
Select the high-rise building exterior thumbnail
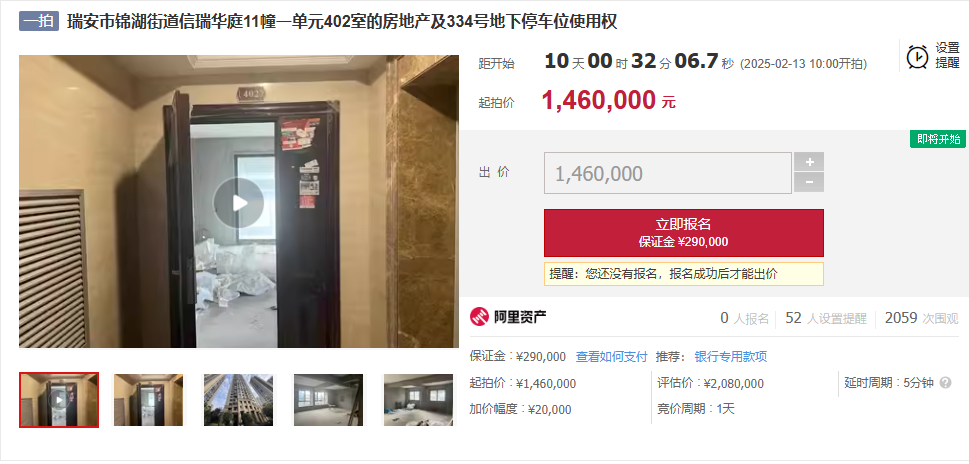pyautogui.click(x=239, y=400)
